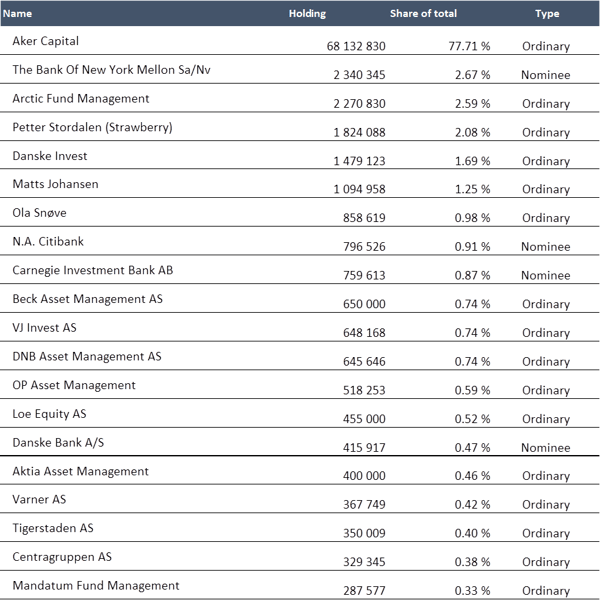Click the Holding column header

tap(307, 13)
